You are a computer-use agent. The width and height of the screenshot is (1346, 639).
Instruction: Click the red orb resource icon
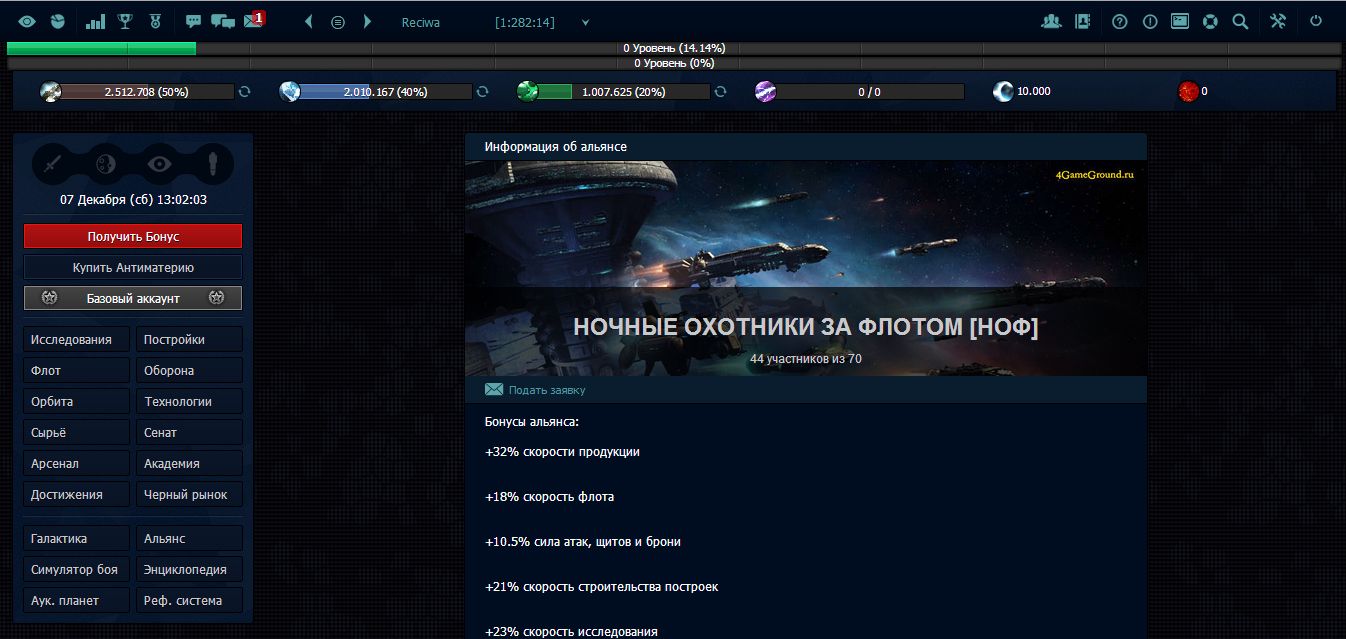pos(1188,92)
